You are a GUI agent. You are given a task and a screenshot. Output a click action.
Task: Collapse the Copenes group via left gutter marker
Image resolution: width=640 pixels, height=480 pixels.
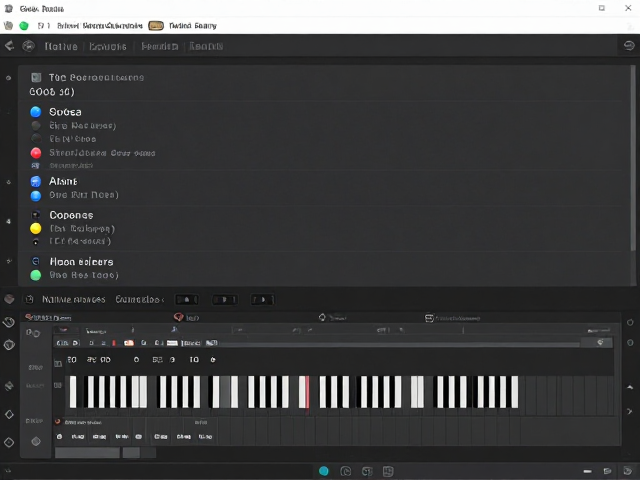9,222
